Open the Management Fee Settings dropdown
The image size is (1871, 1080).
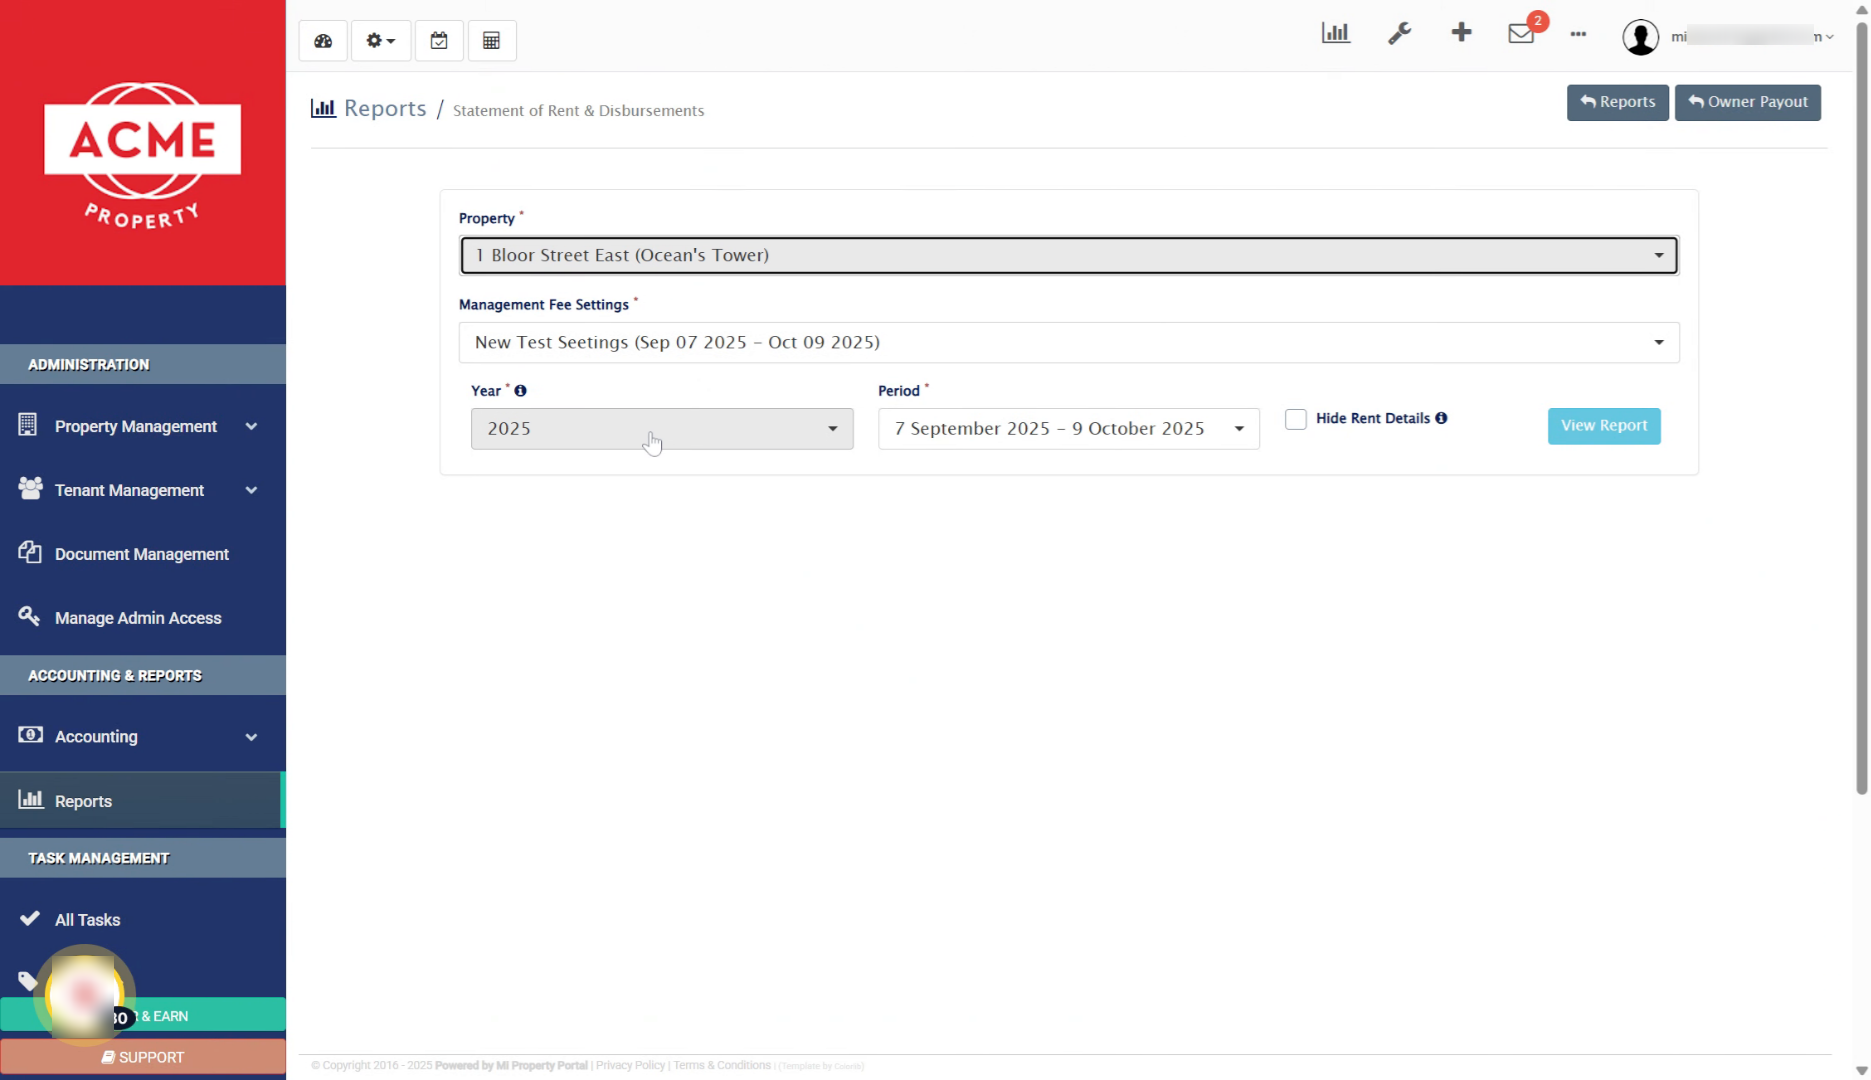tap(1069, 342)
